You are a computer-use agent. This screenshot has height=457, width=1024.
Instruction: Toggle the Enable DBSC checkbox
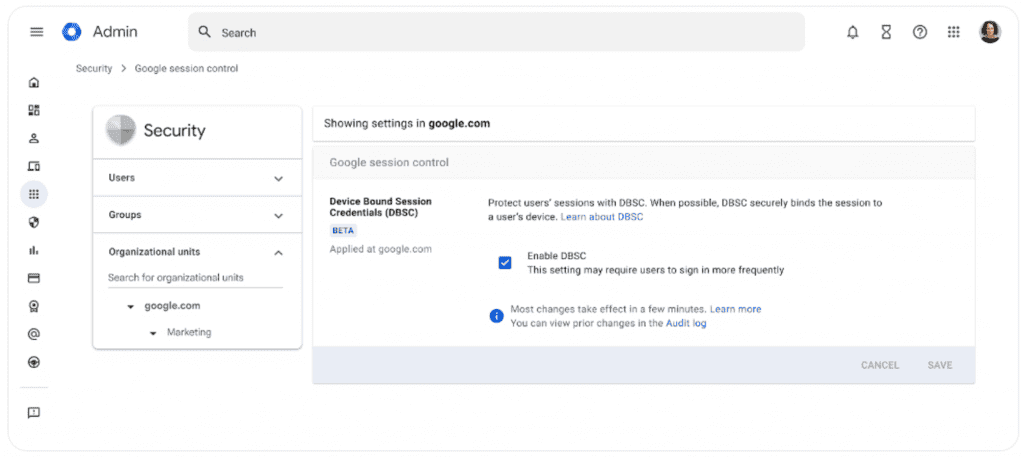(505, 262)
